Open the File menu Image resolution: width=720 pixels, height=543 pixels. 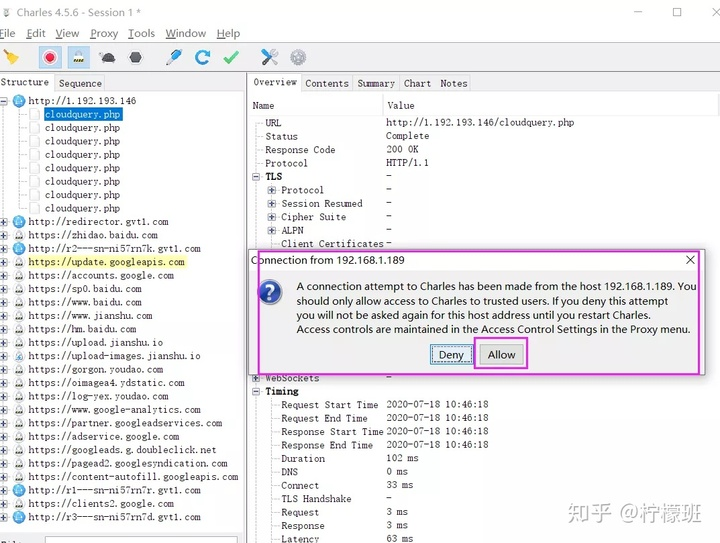pyautogui.click(x=7, y=34)
